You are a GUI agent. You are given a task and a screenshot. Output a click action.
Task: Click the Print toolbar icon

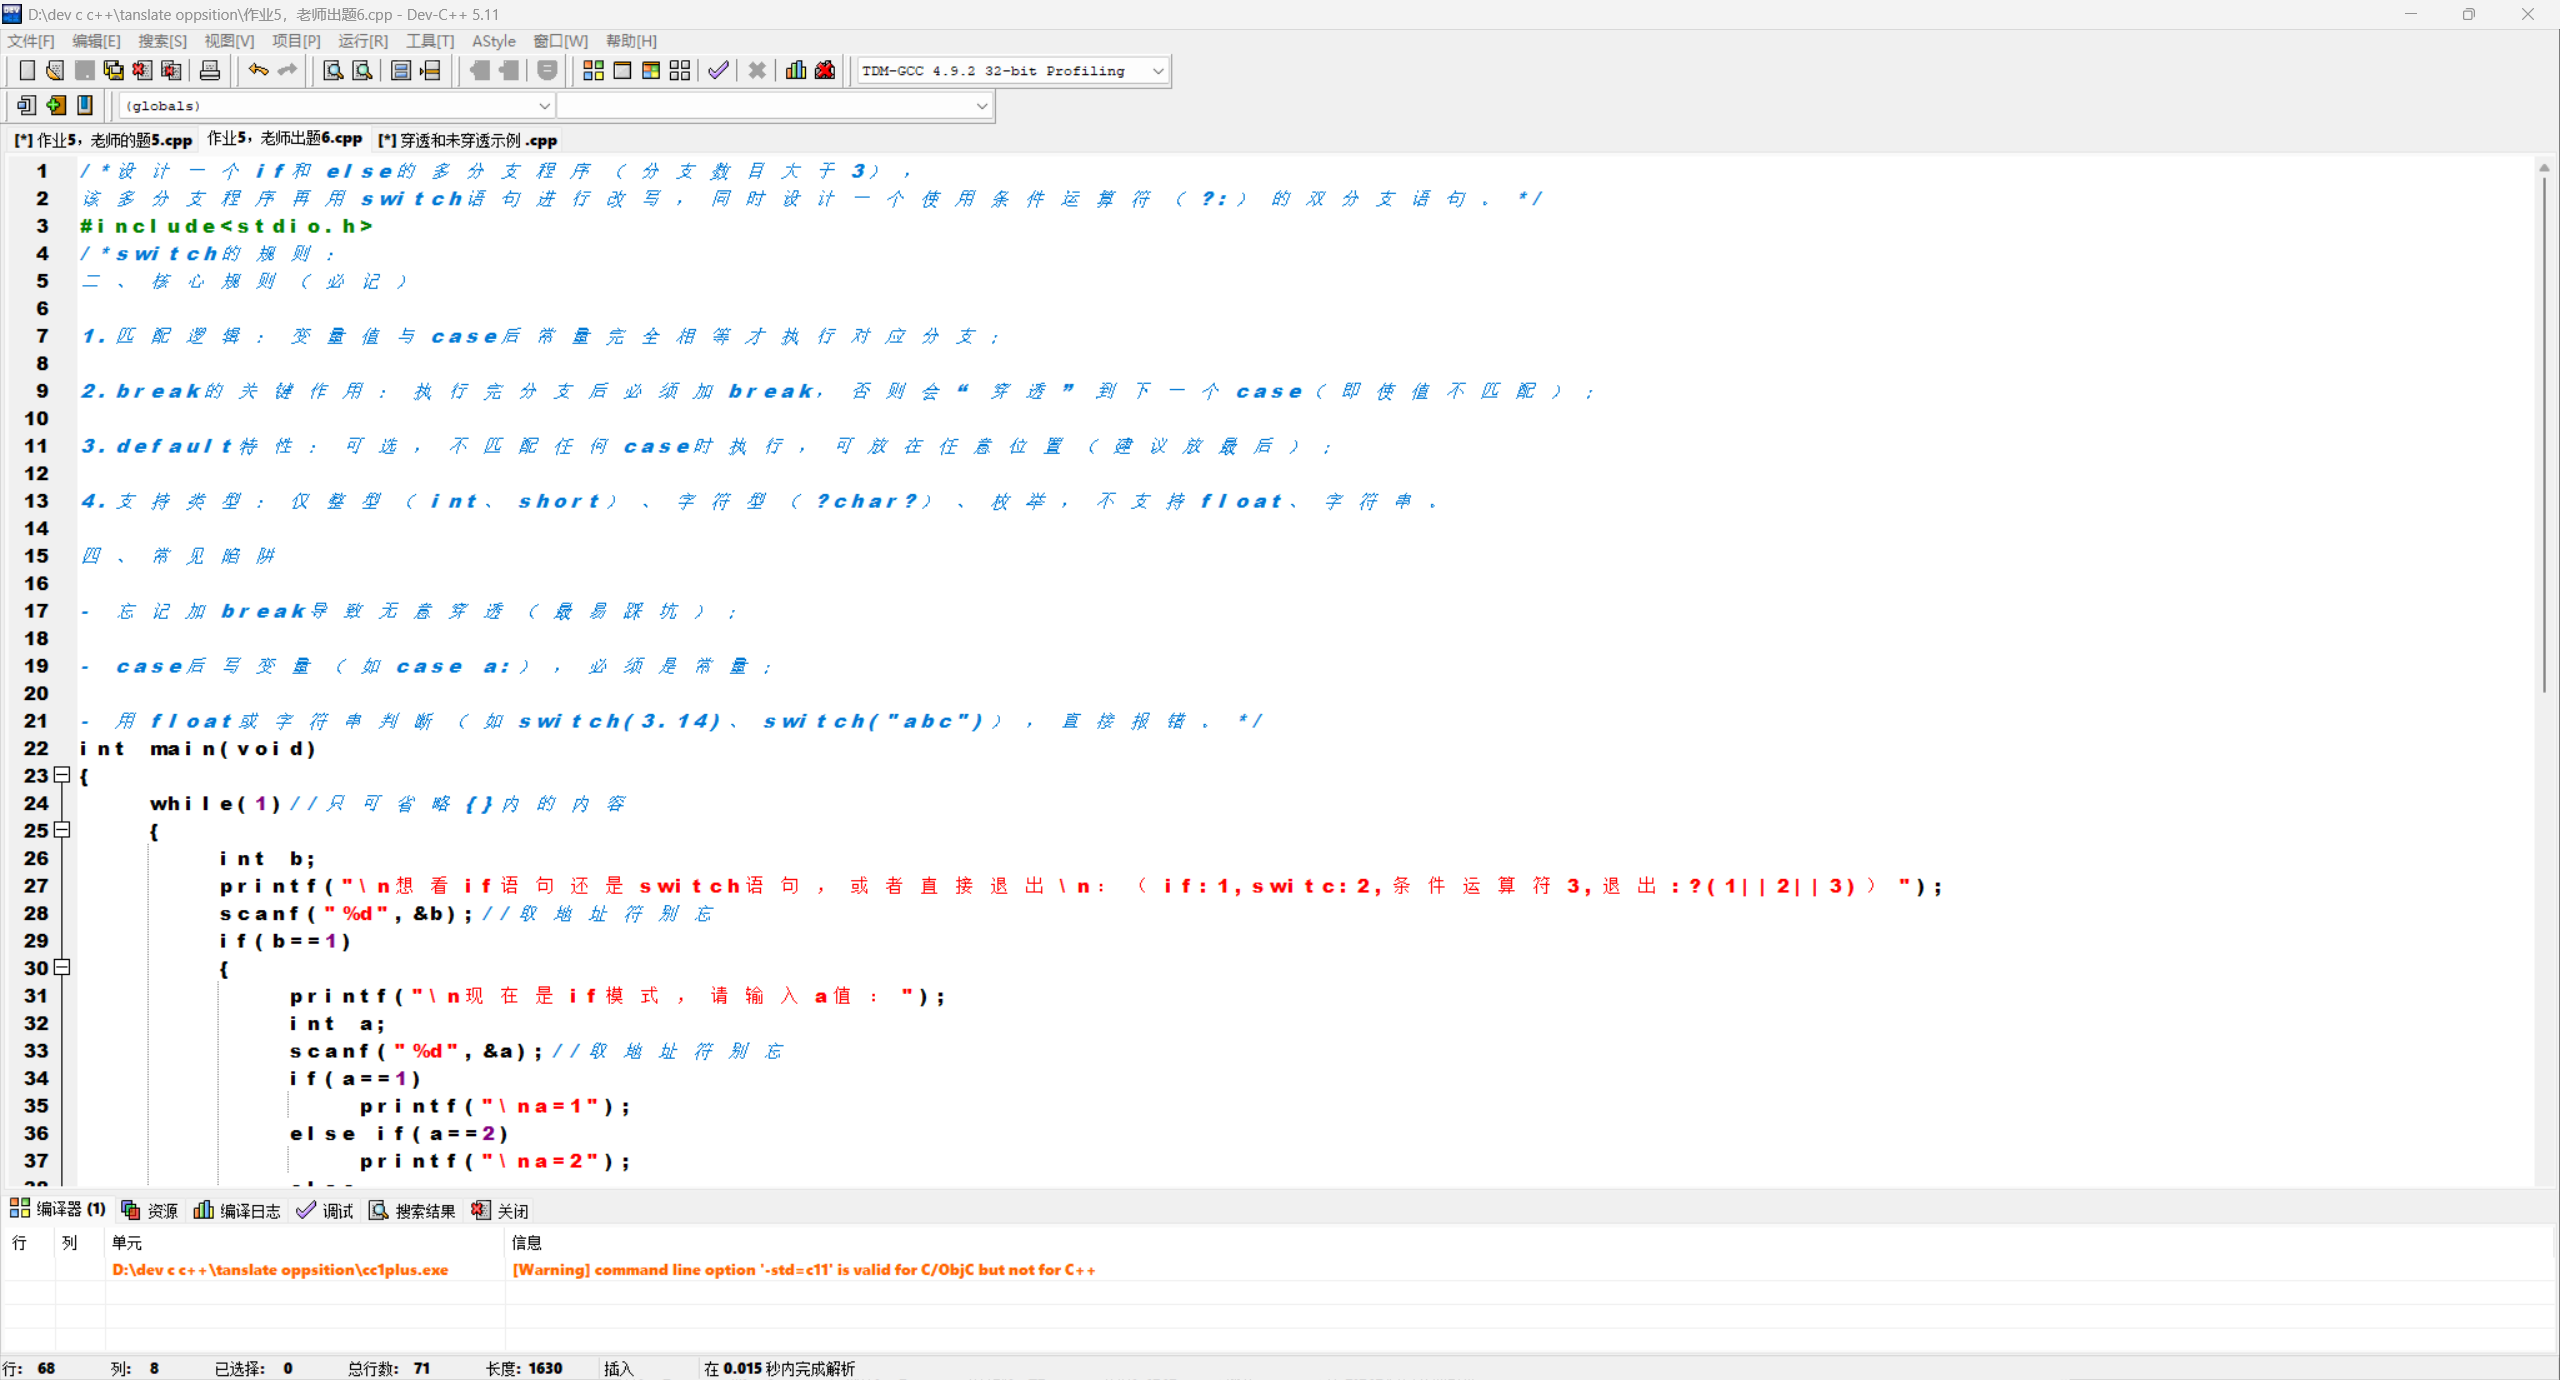[x=210, y=70]
